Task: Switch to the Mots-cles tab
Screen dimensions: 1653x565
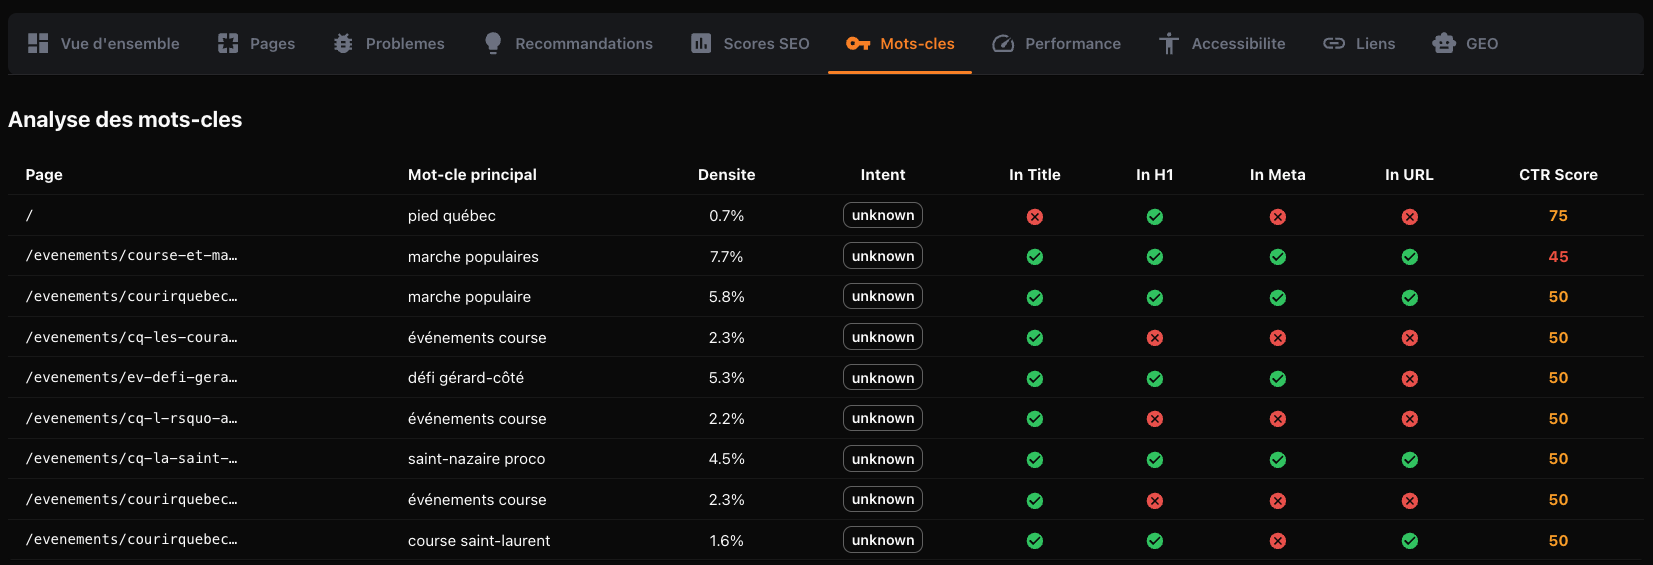Action: [900, 43]
